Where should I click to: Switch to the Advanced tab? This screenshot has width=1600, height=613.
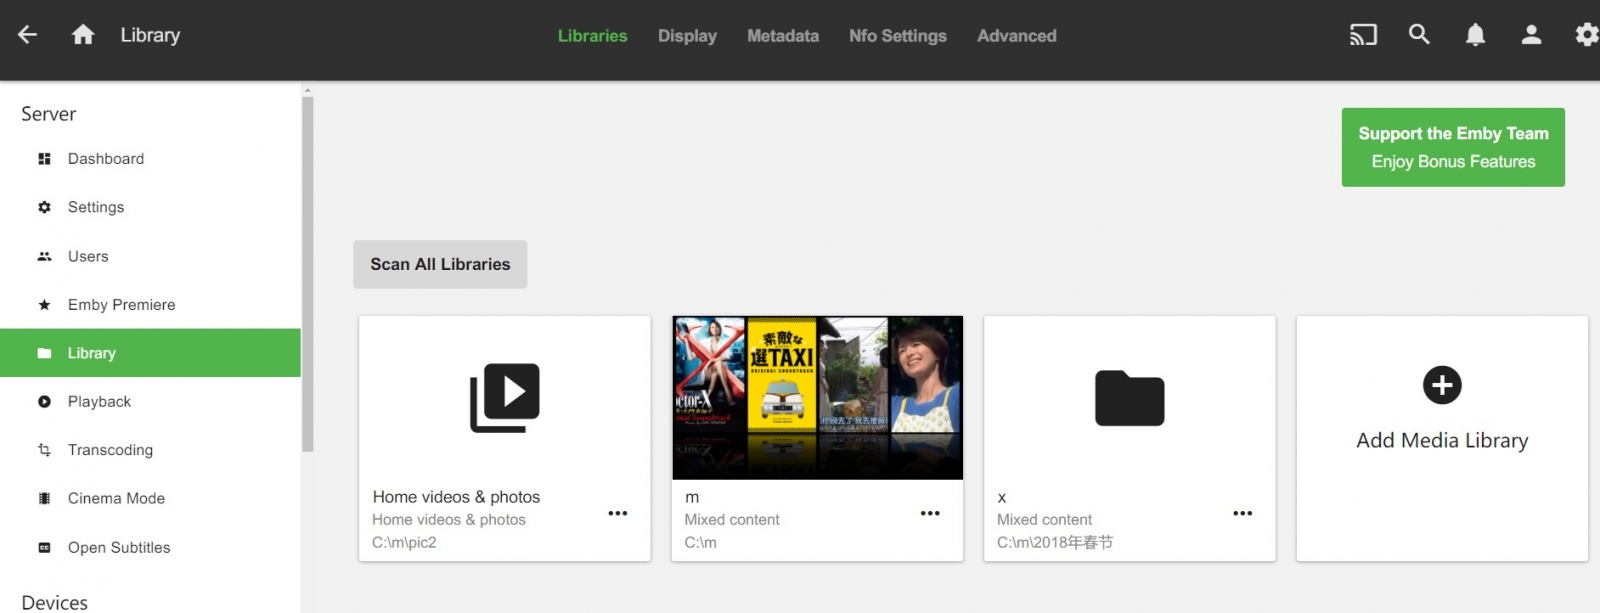[1017, 36]
